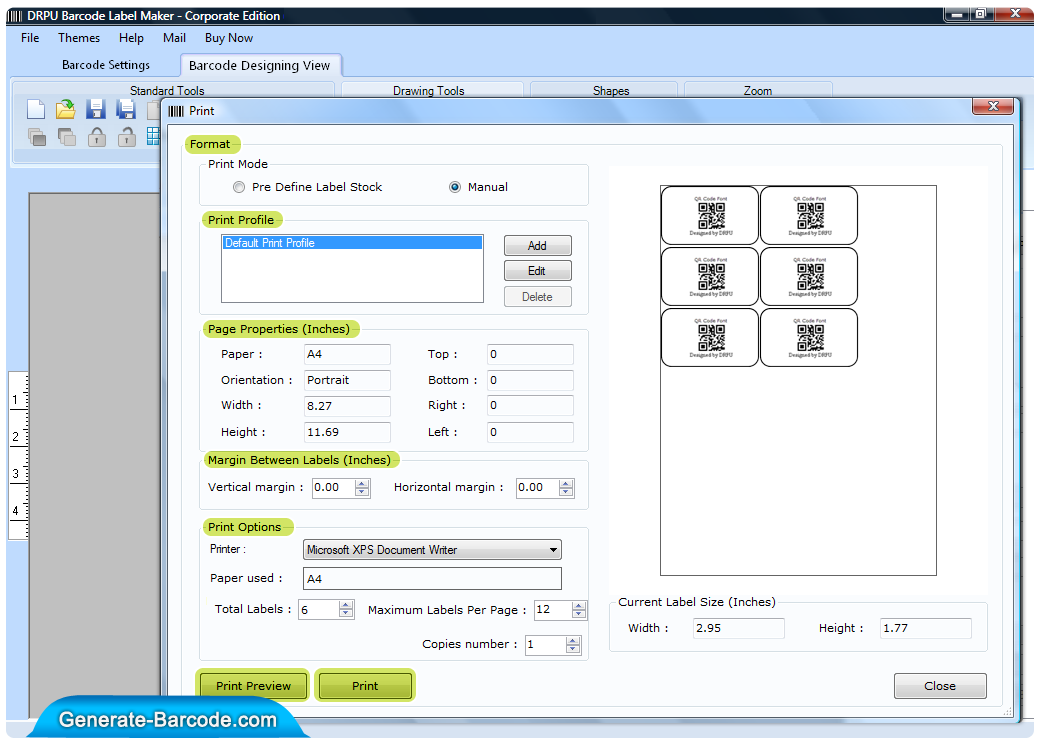Click the Current Label Size Width field

(x=738, y=628)
